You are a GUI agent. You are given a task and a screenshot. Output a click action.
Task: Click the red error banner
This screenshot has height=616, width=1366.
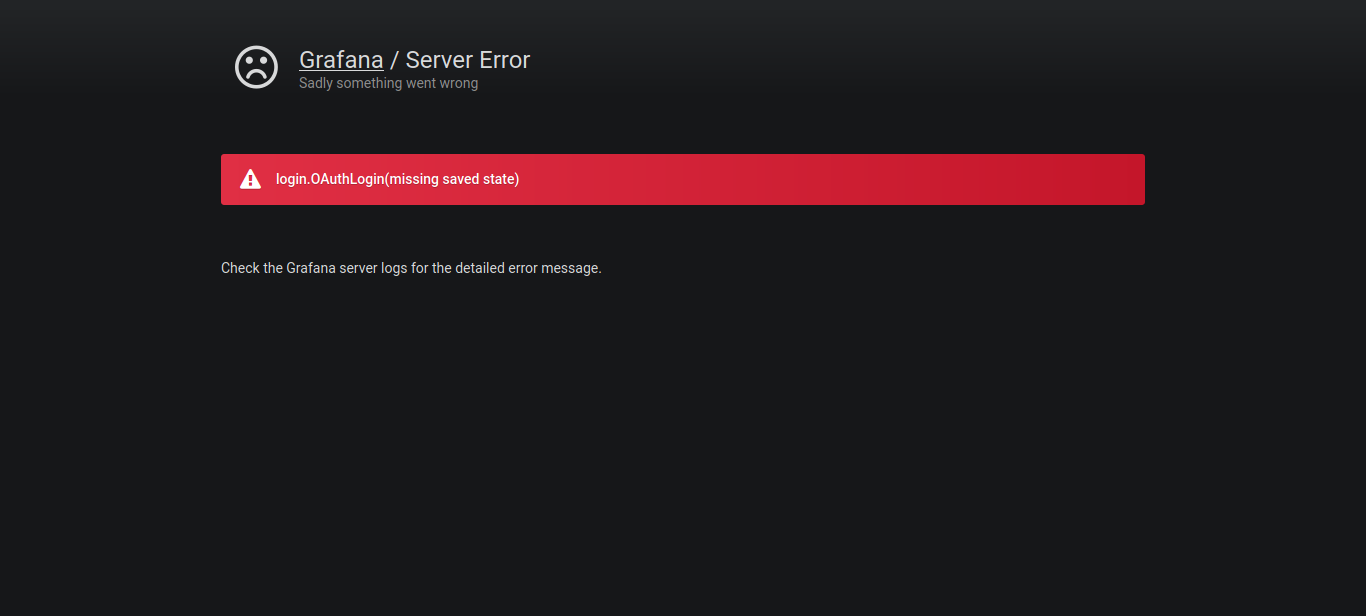tap(683, 179)
